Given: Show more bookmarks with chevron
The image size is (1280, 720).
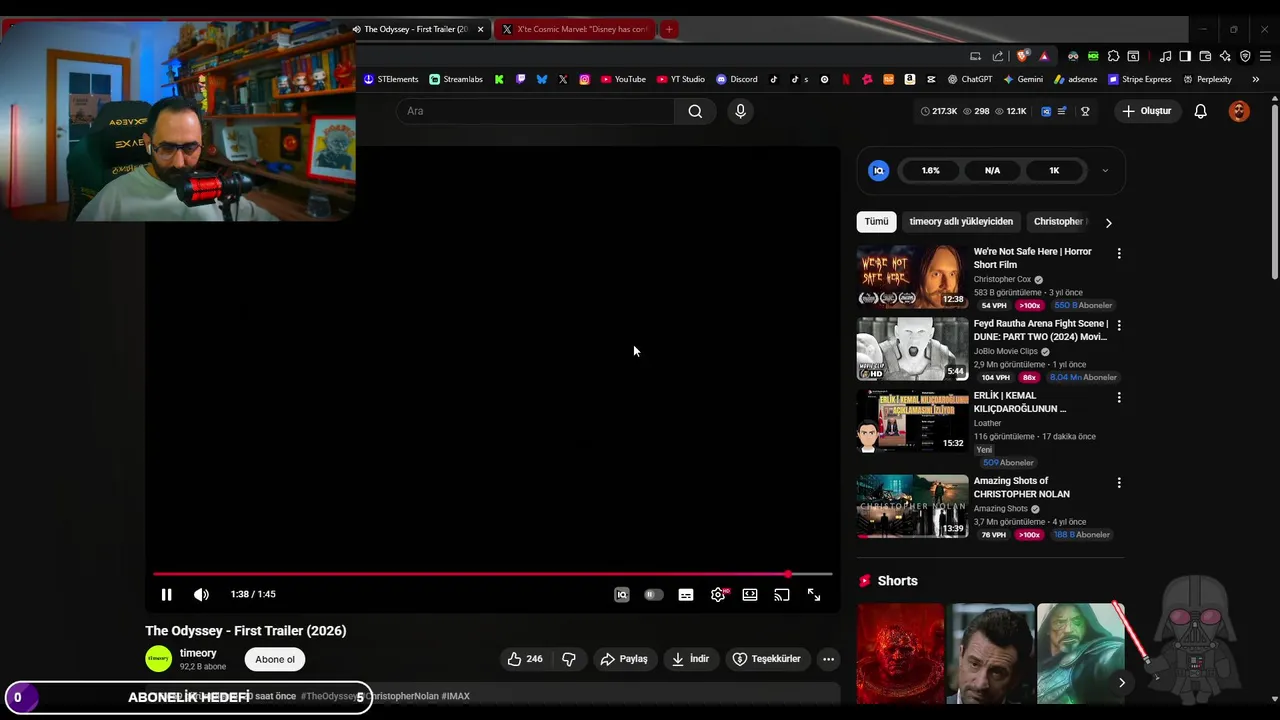Looking at the screenshot, I should [x=1256, y=79].
